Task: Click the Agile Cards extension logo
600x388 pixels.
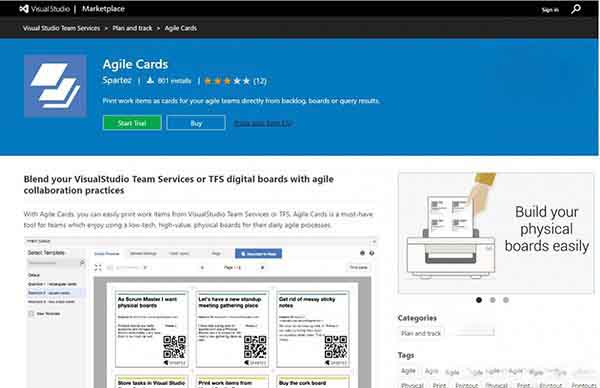Action: (x=55, y=85)
